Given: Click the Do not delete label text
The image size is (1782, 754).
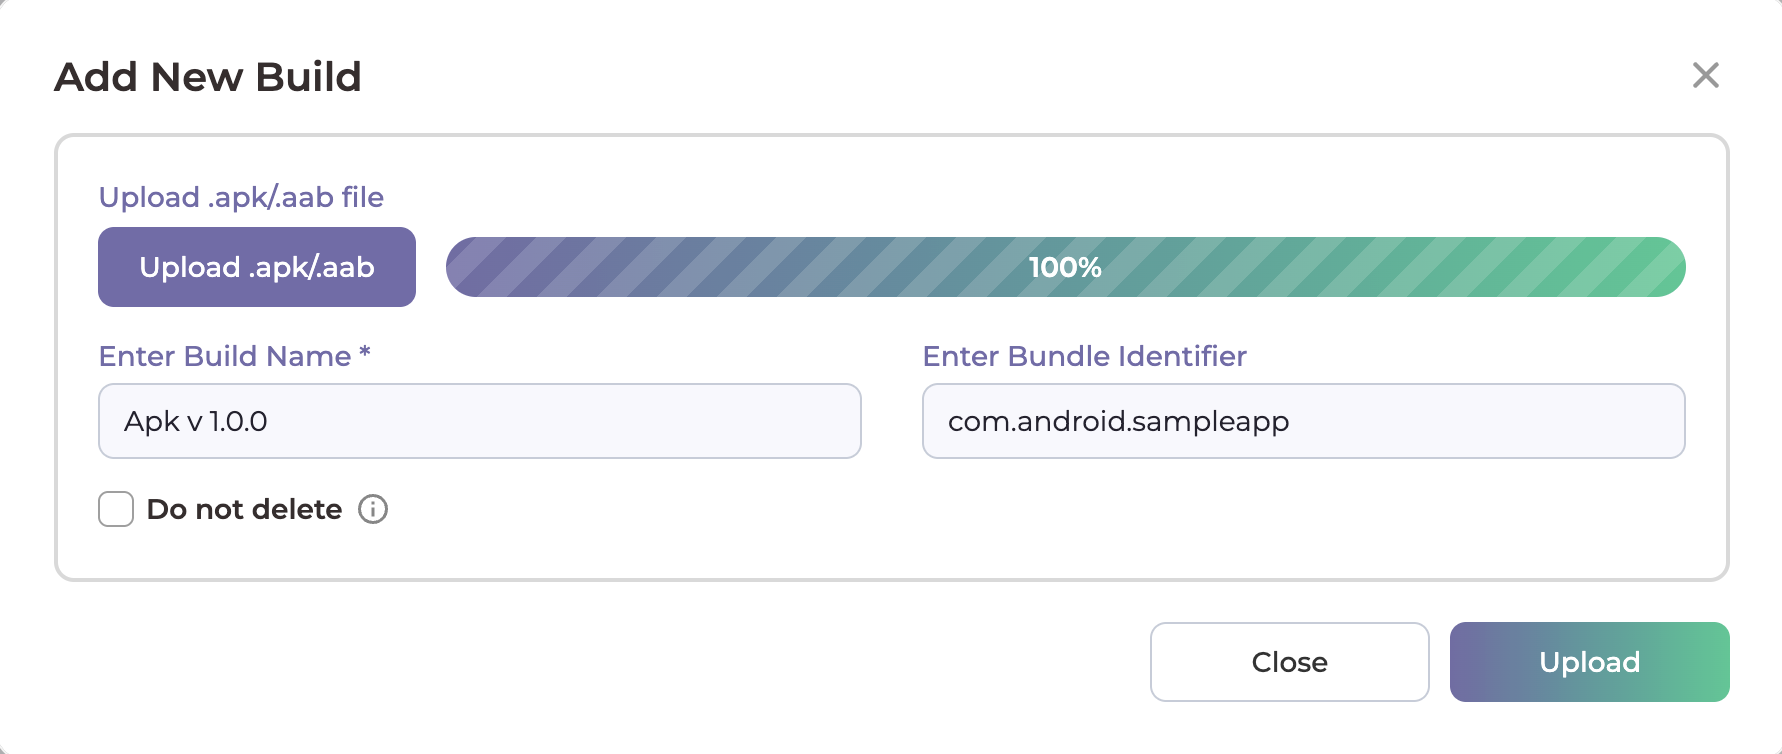Looking at the screenshot, I should point(244,509).
